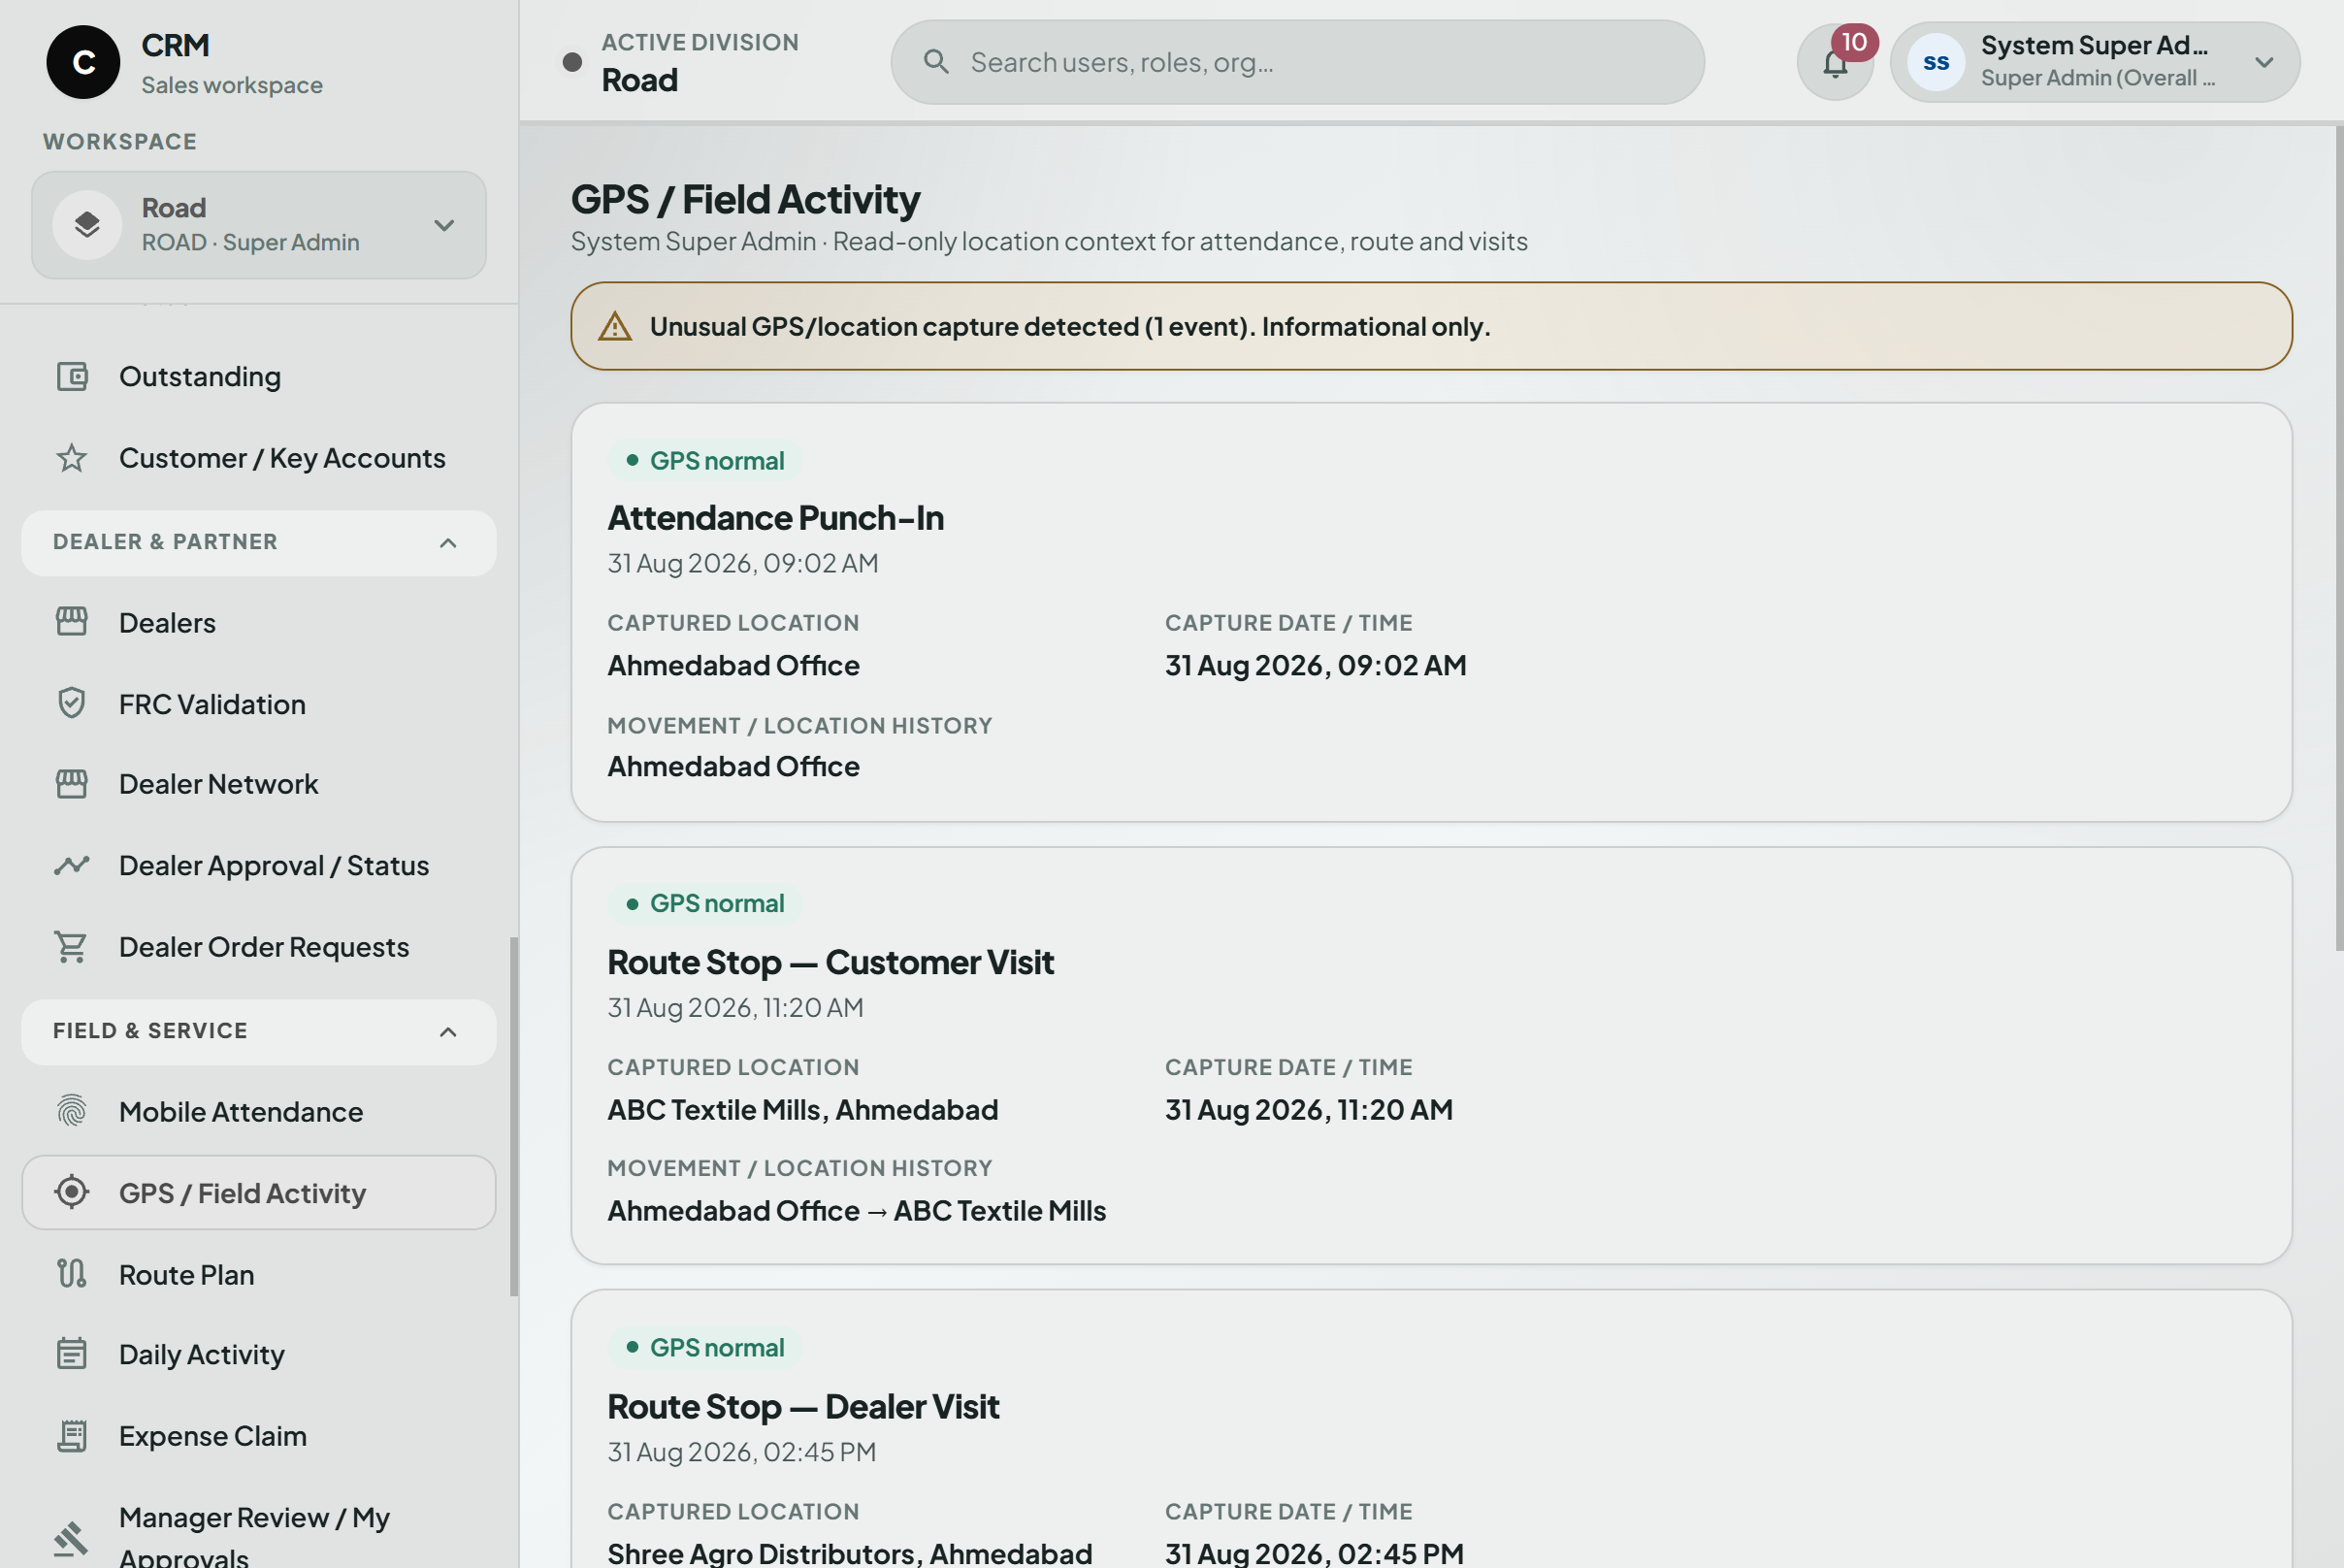The height and width of the screenshot is (1568, 2344).
Task: Click the active division status dot
Action: (572, 62)
